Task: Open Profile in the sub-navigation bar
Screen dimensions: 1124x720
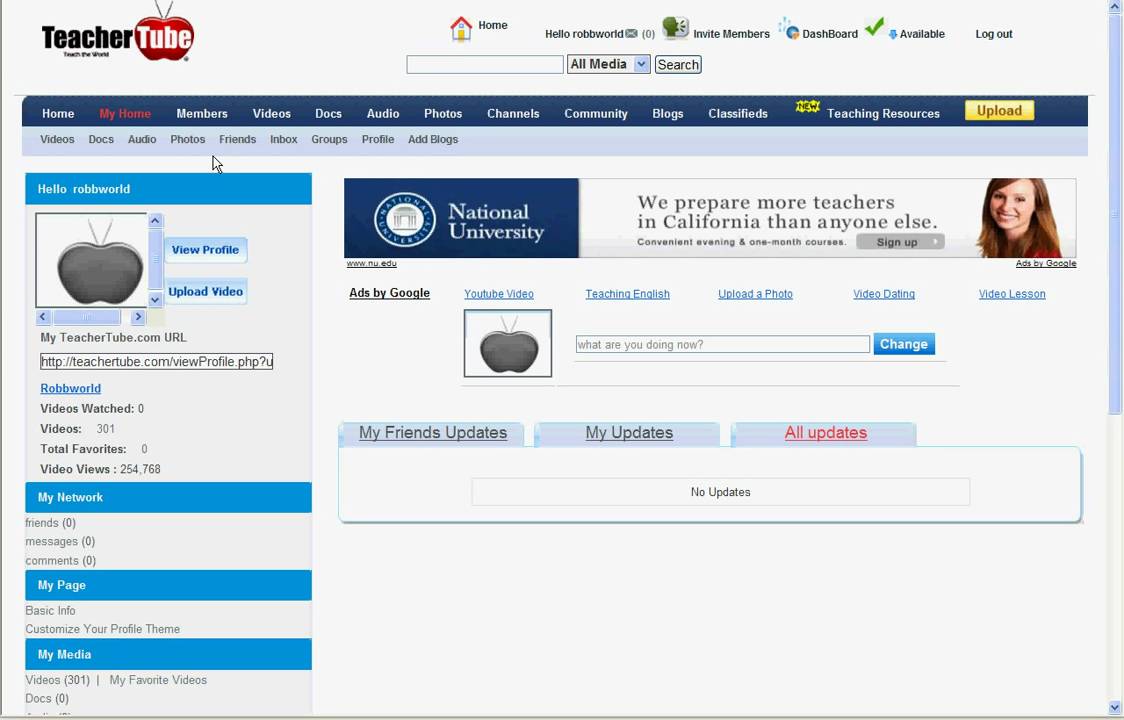Action: tap(378, 139)
